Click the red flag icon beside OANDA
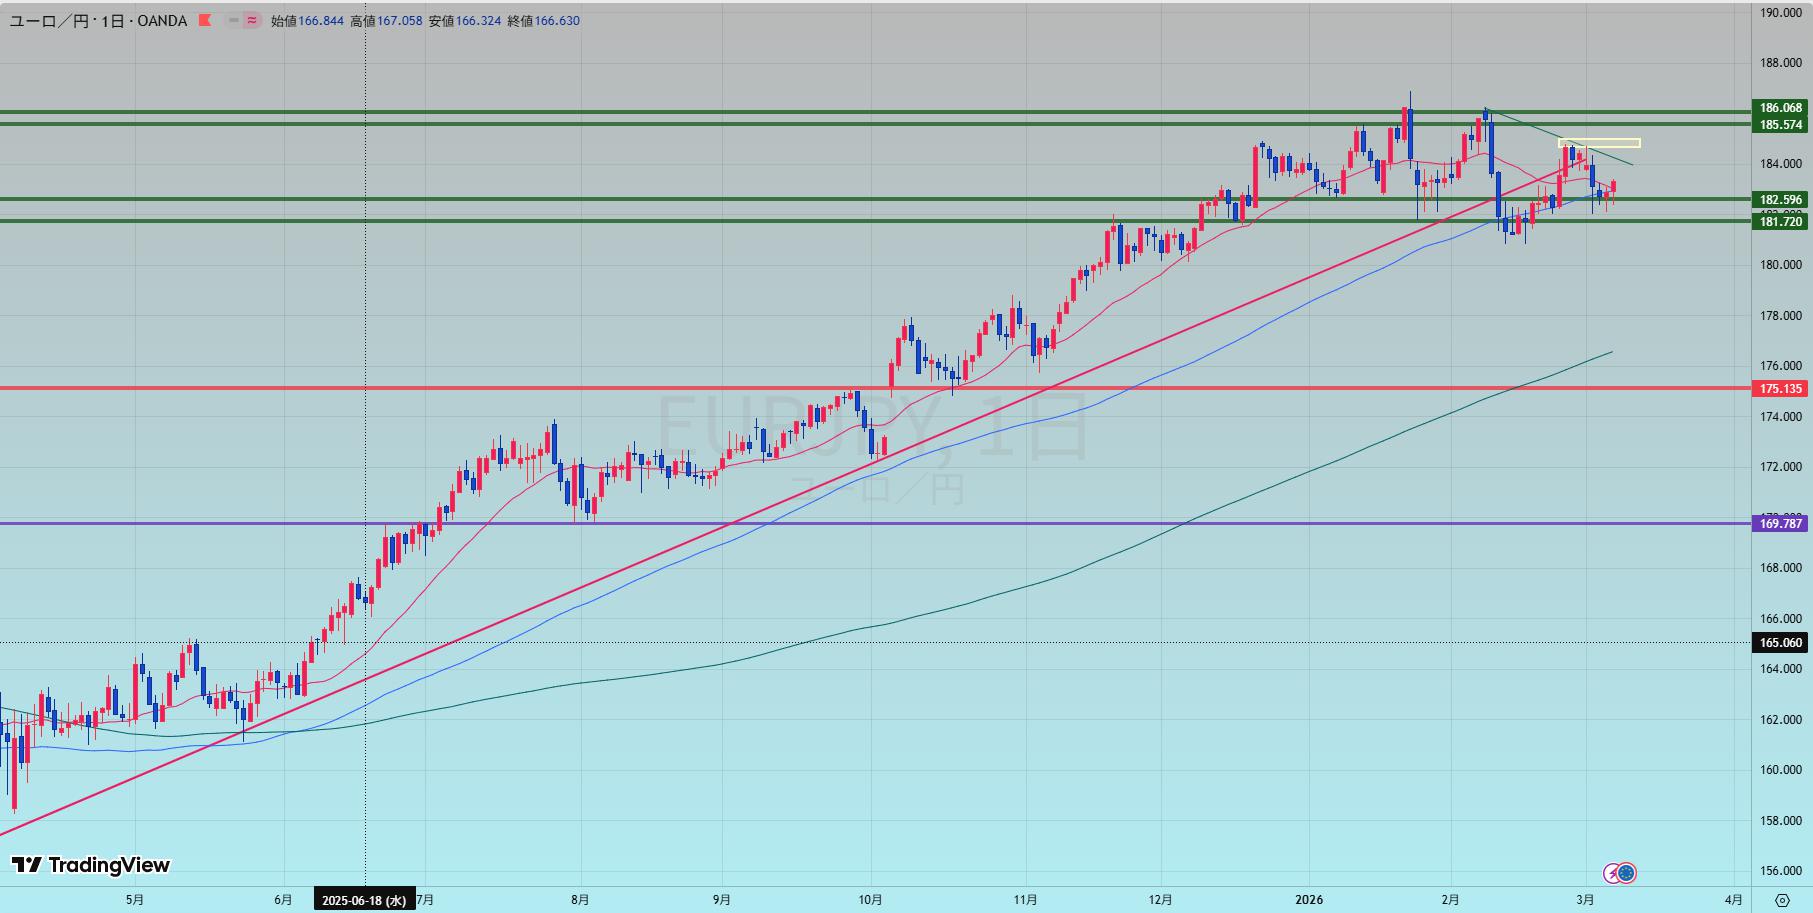Viewport: 1813px width, 913px height. click(205, 20)
